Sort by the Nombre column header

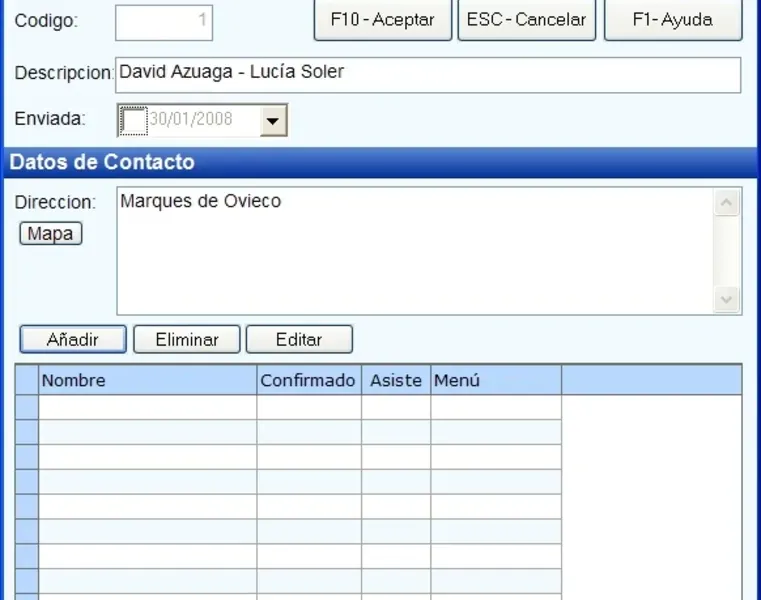[x=148, y=380]
